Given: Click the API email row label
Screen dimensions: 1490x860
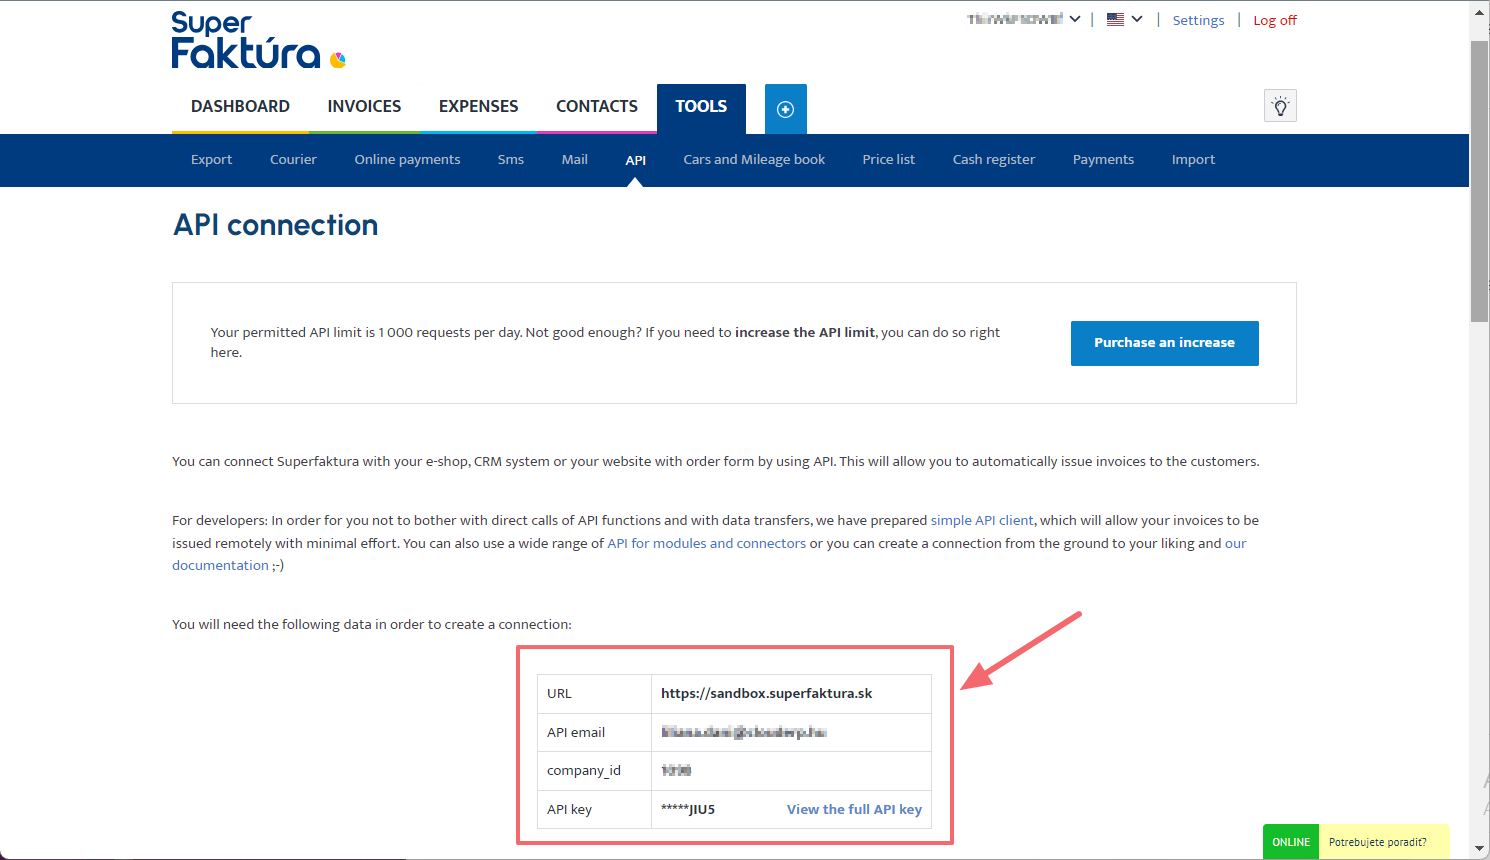Looking at the screenshot, I should click(x=576, y=732).
